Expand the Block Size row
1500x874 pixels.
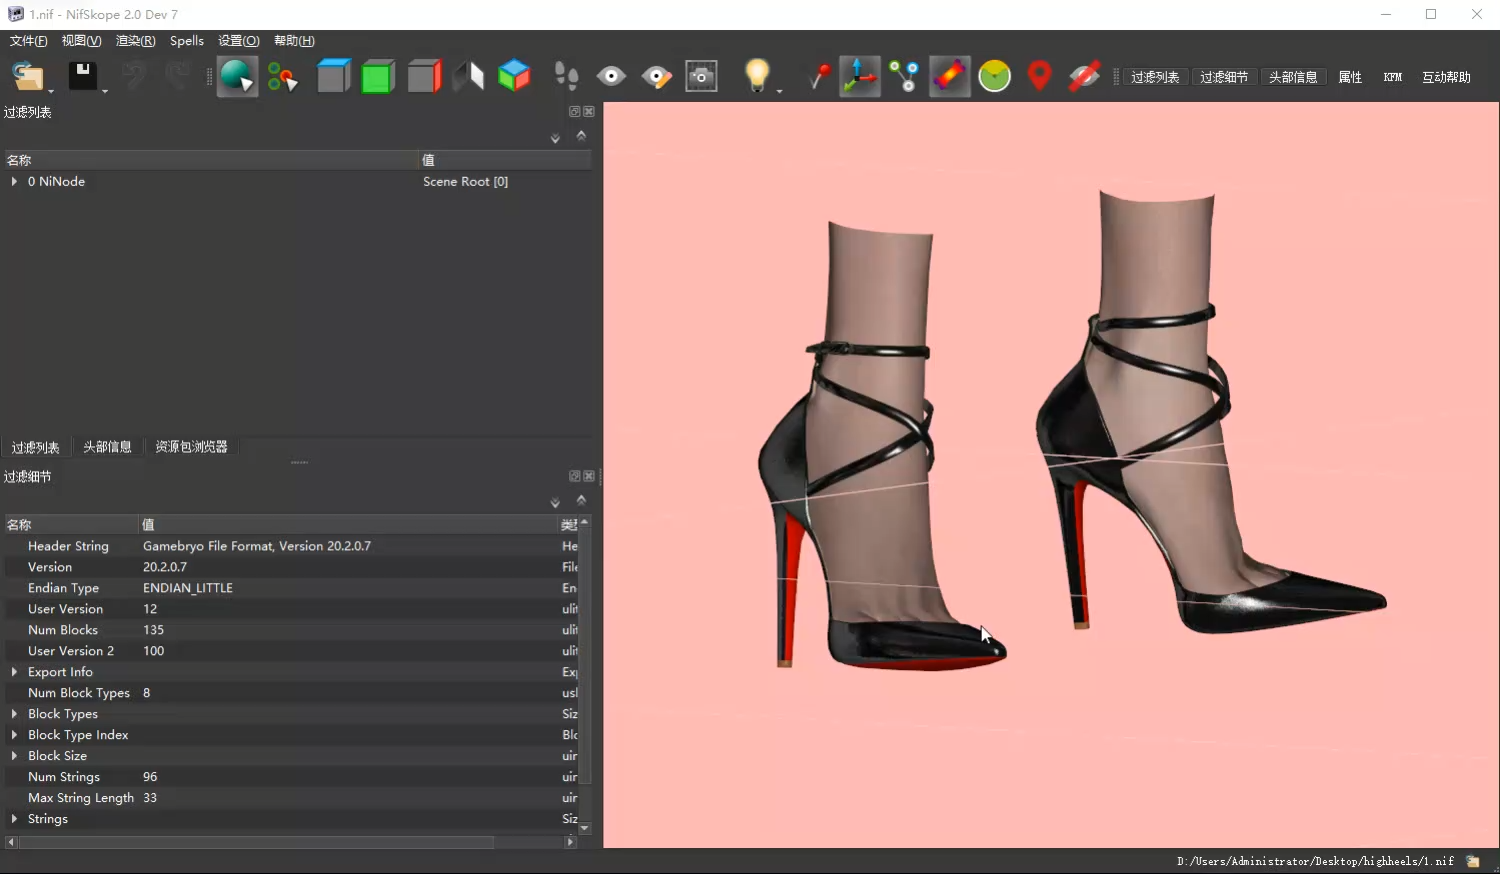click(x=14, y=756)
